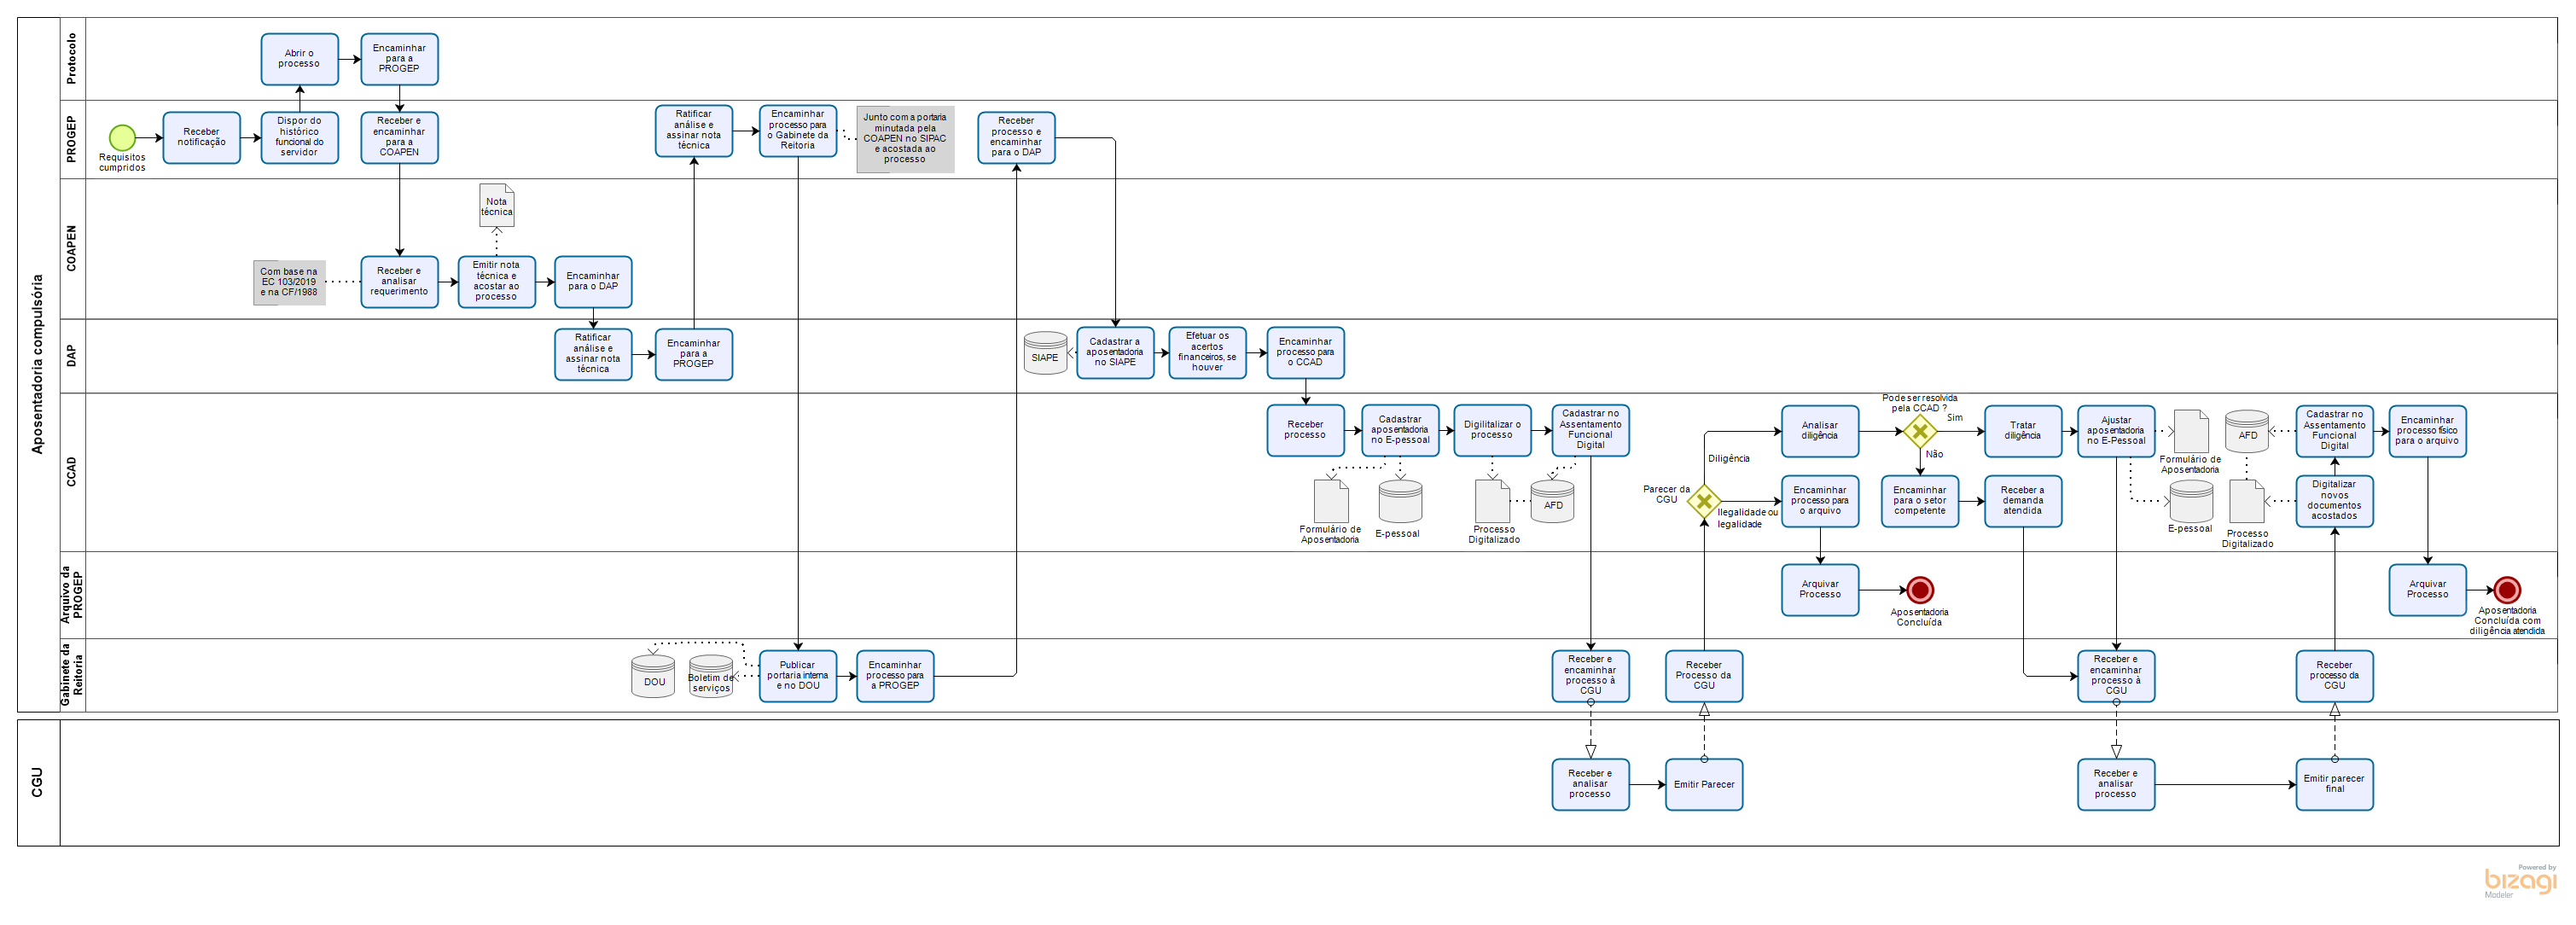Click the 'Analisar diligência' task box
The width and height of the screenshot is (2576, 925).
point(1819,431)
